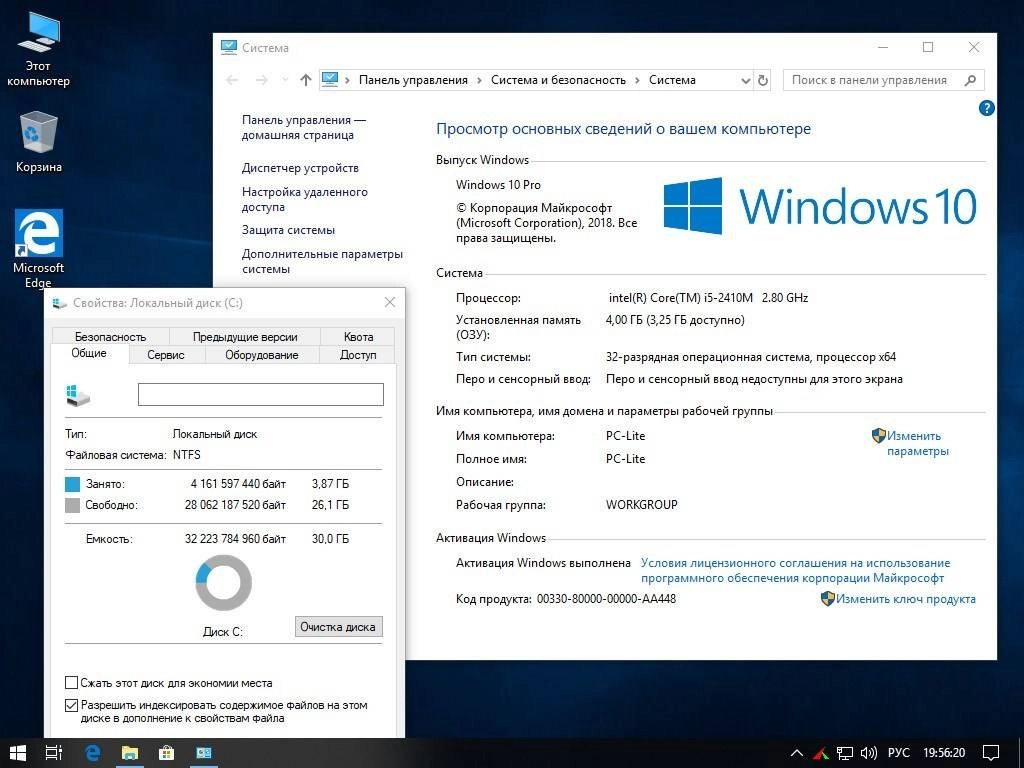Expand chevron before 'Панель управления' breadcrumb
1024x768 pixels.
click(x=347, y=80)
